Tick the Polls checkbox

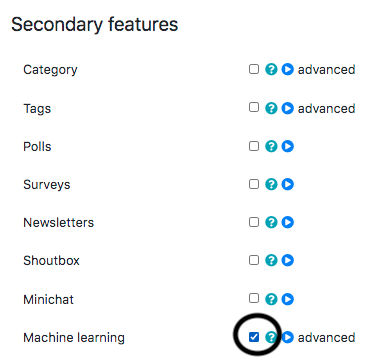pyautogui.click(x=254, y=146)
